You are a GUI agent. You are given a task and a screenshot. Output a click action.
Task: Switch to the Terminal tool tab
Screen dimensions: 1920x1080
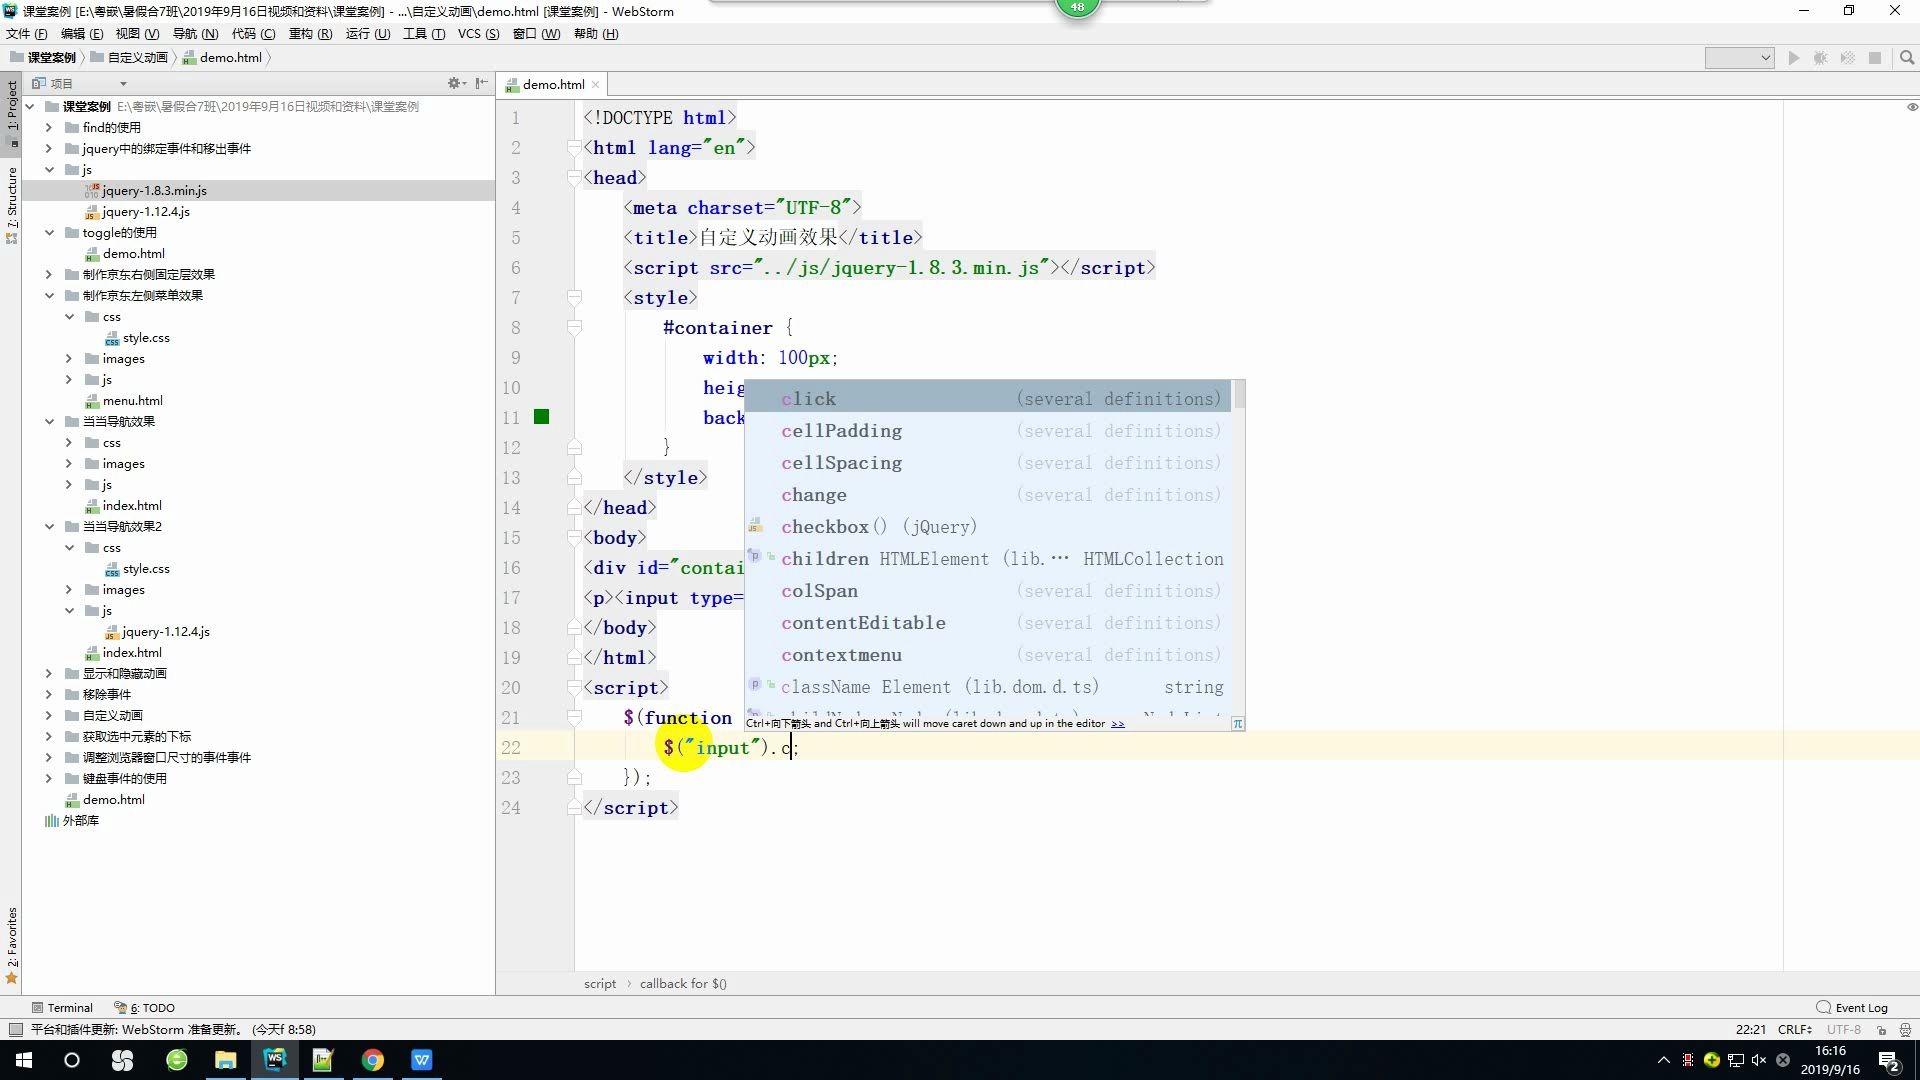pyautogui.click(x=62, y=1007)
